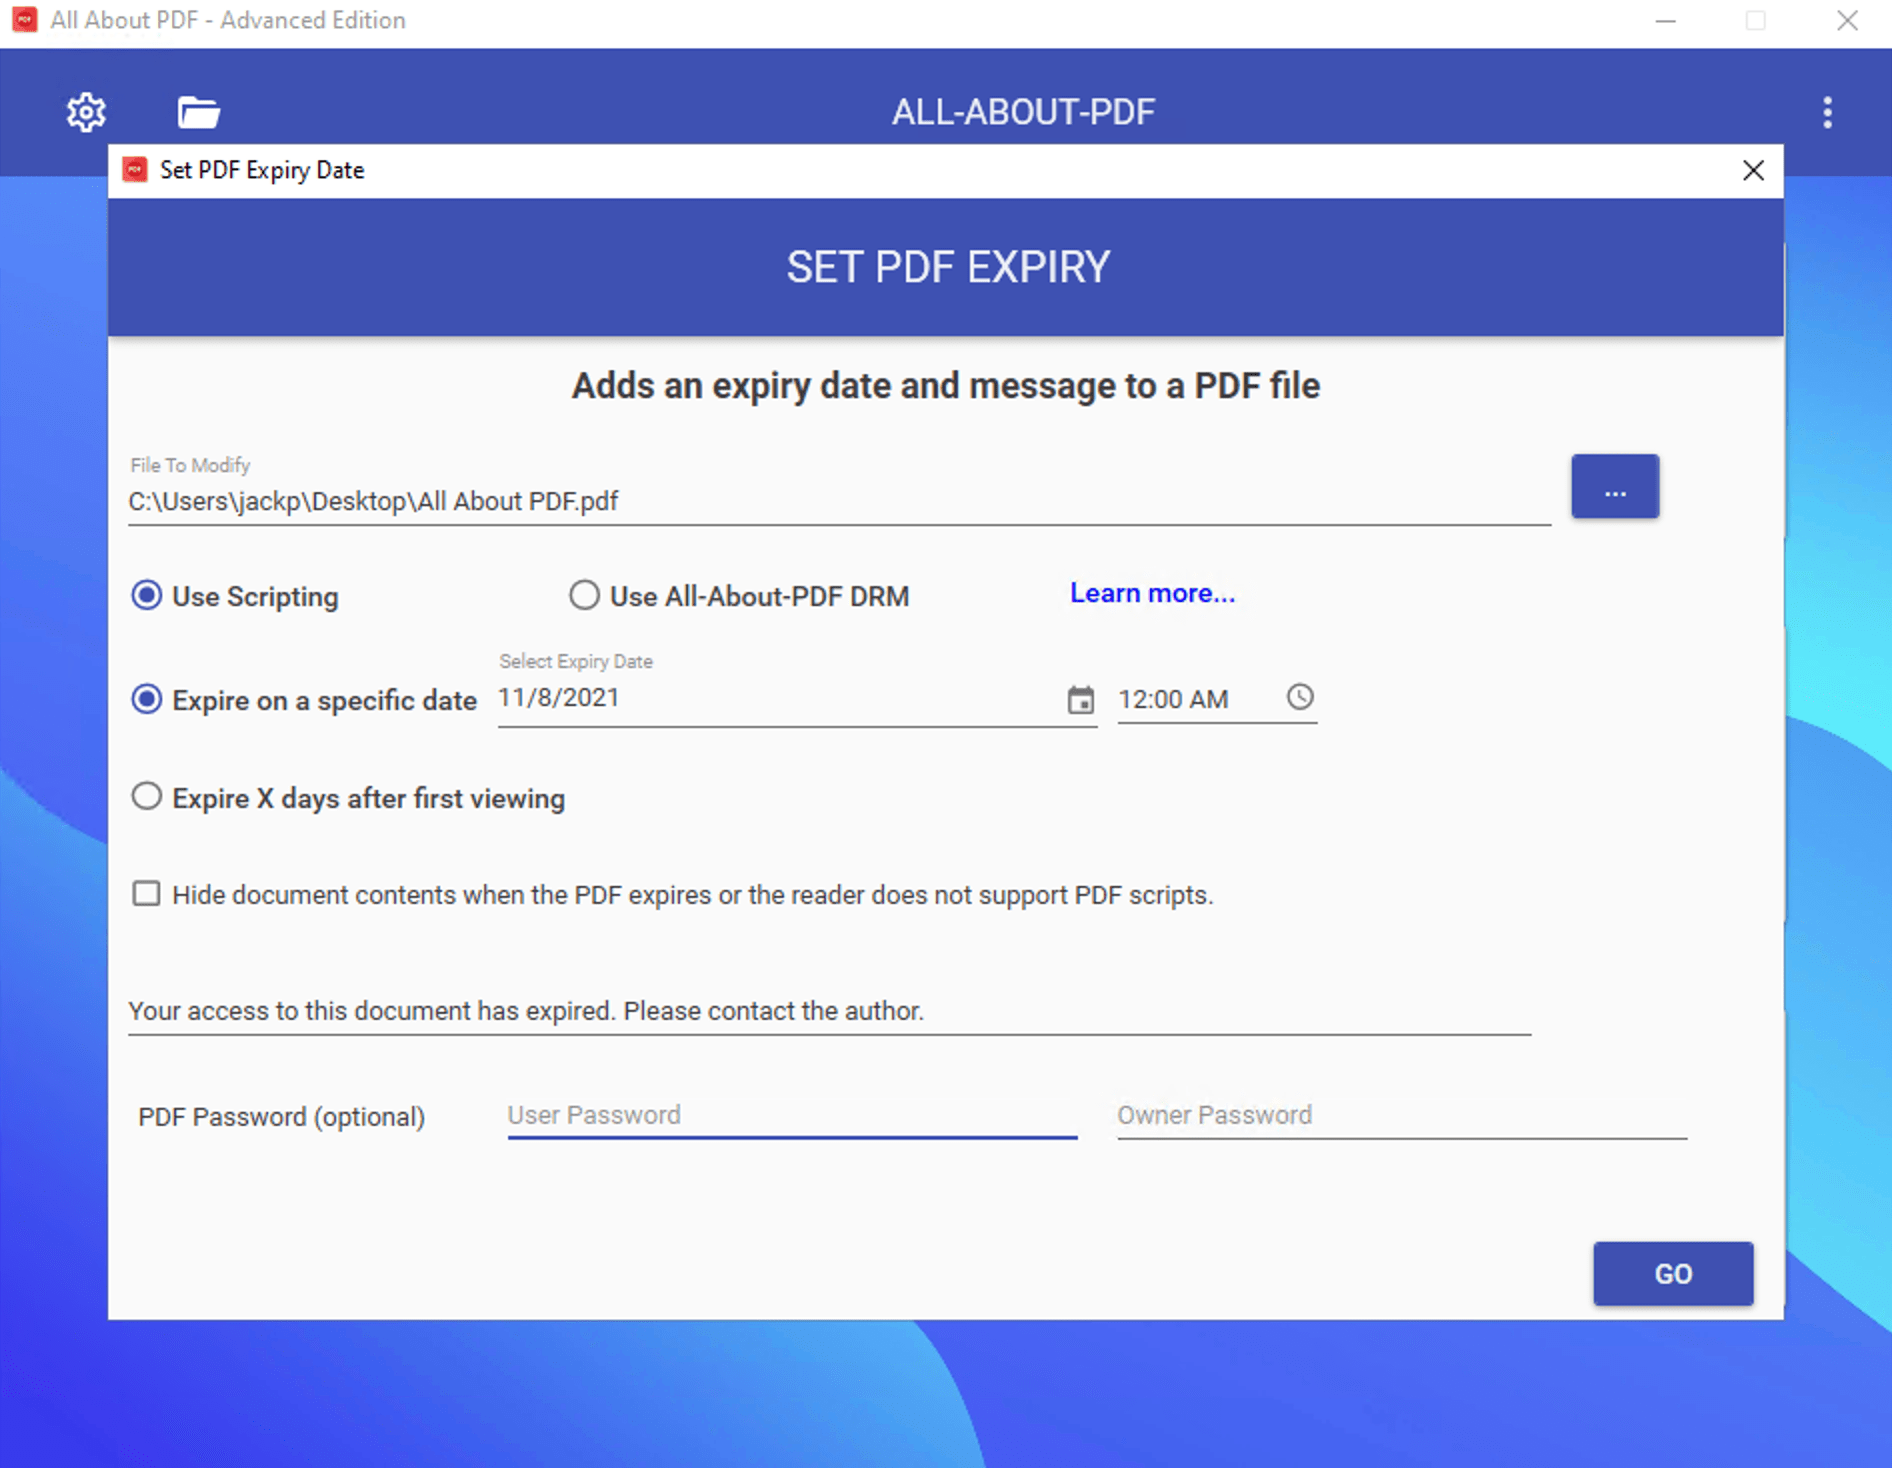
Task: Select "Expire on a specific date"
Action: tap(146, 699)
